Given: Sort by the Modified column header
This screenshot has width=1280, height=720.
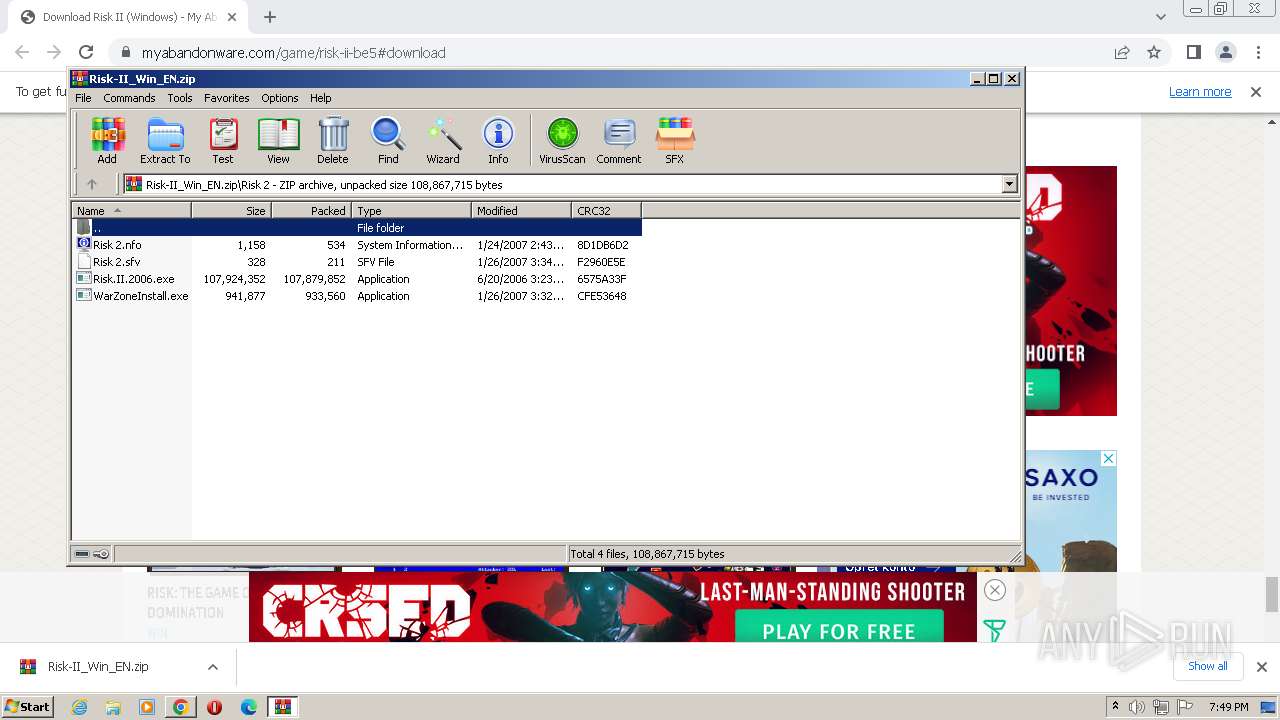Looking at the screenshot, I should [x=522, y=210].
